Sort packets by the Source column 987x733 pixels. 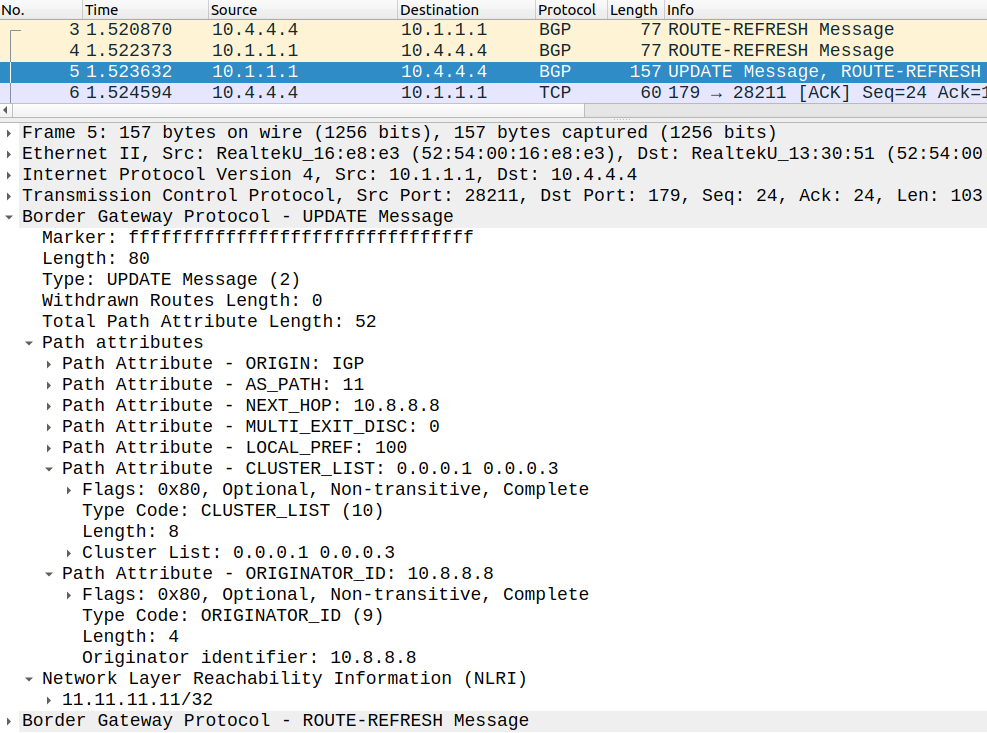click(x=303, y=9)
